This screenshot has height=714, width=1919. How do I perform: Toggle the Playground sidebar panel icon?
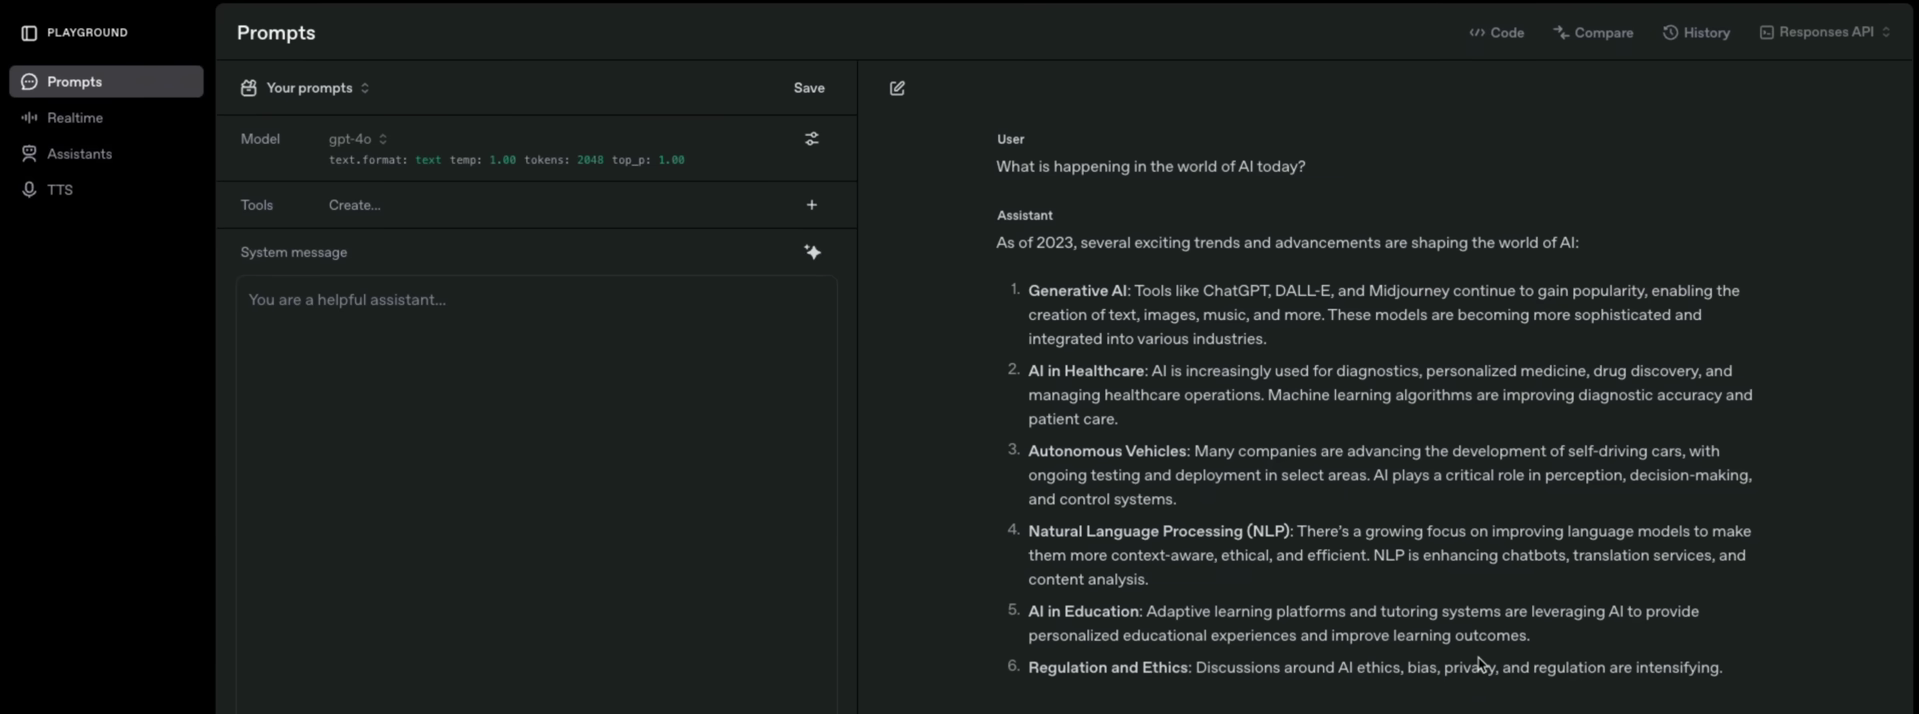[29, 33]
